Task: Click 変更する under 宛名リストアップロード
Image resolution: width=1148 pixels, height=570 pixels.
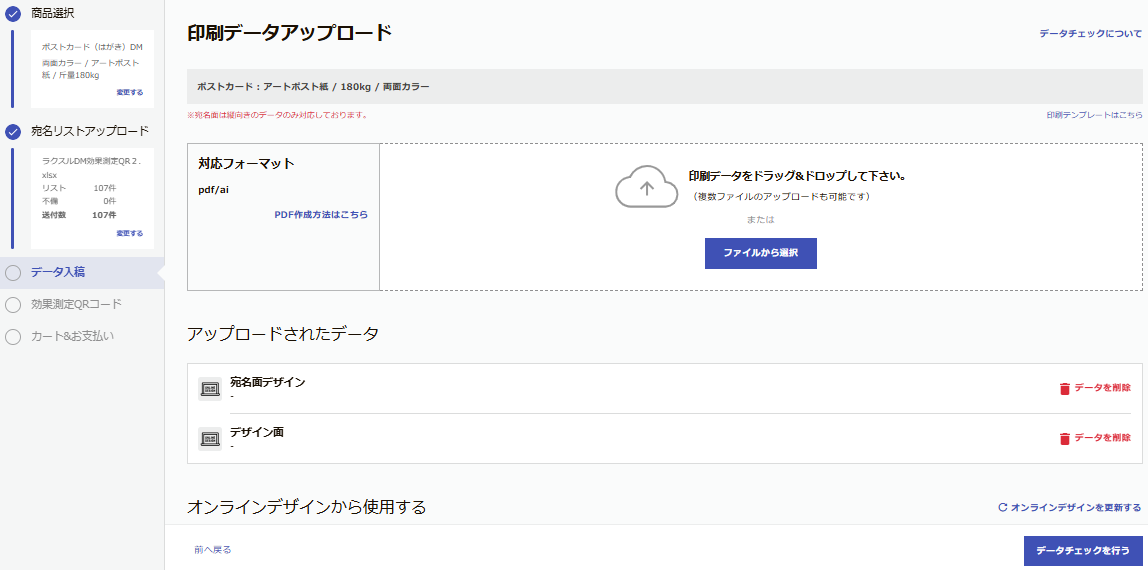Action: pos(129,233)
